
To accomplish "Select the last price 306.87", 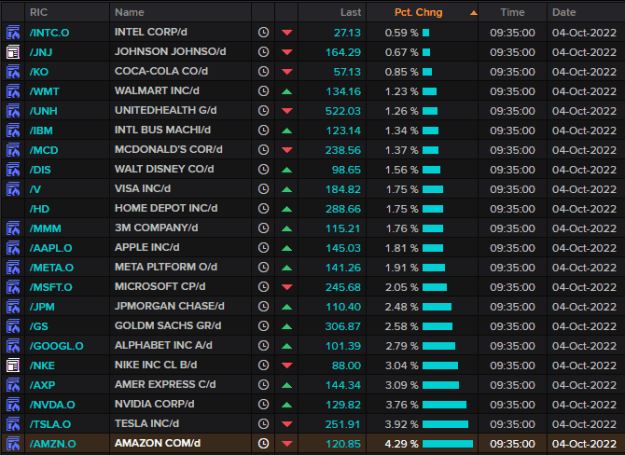I will click(x=343, y=326).
